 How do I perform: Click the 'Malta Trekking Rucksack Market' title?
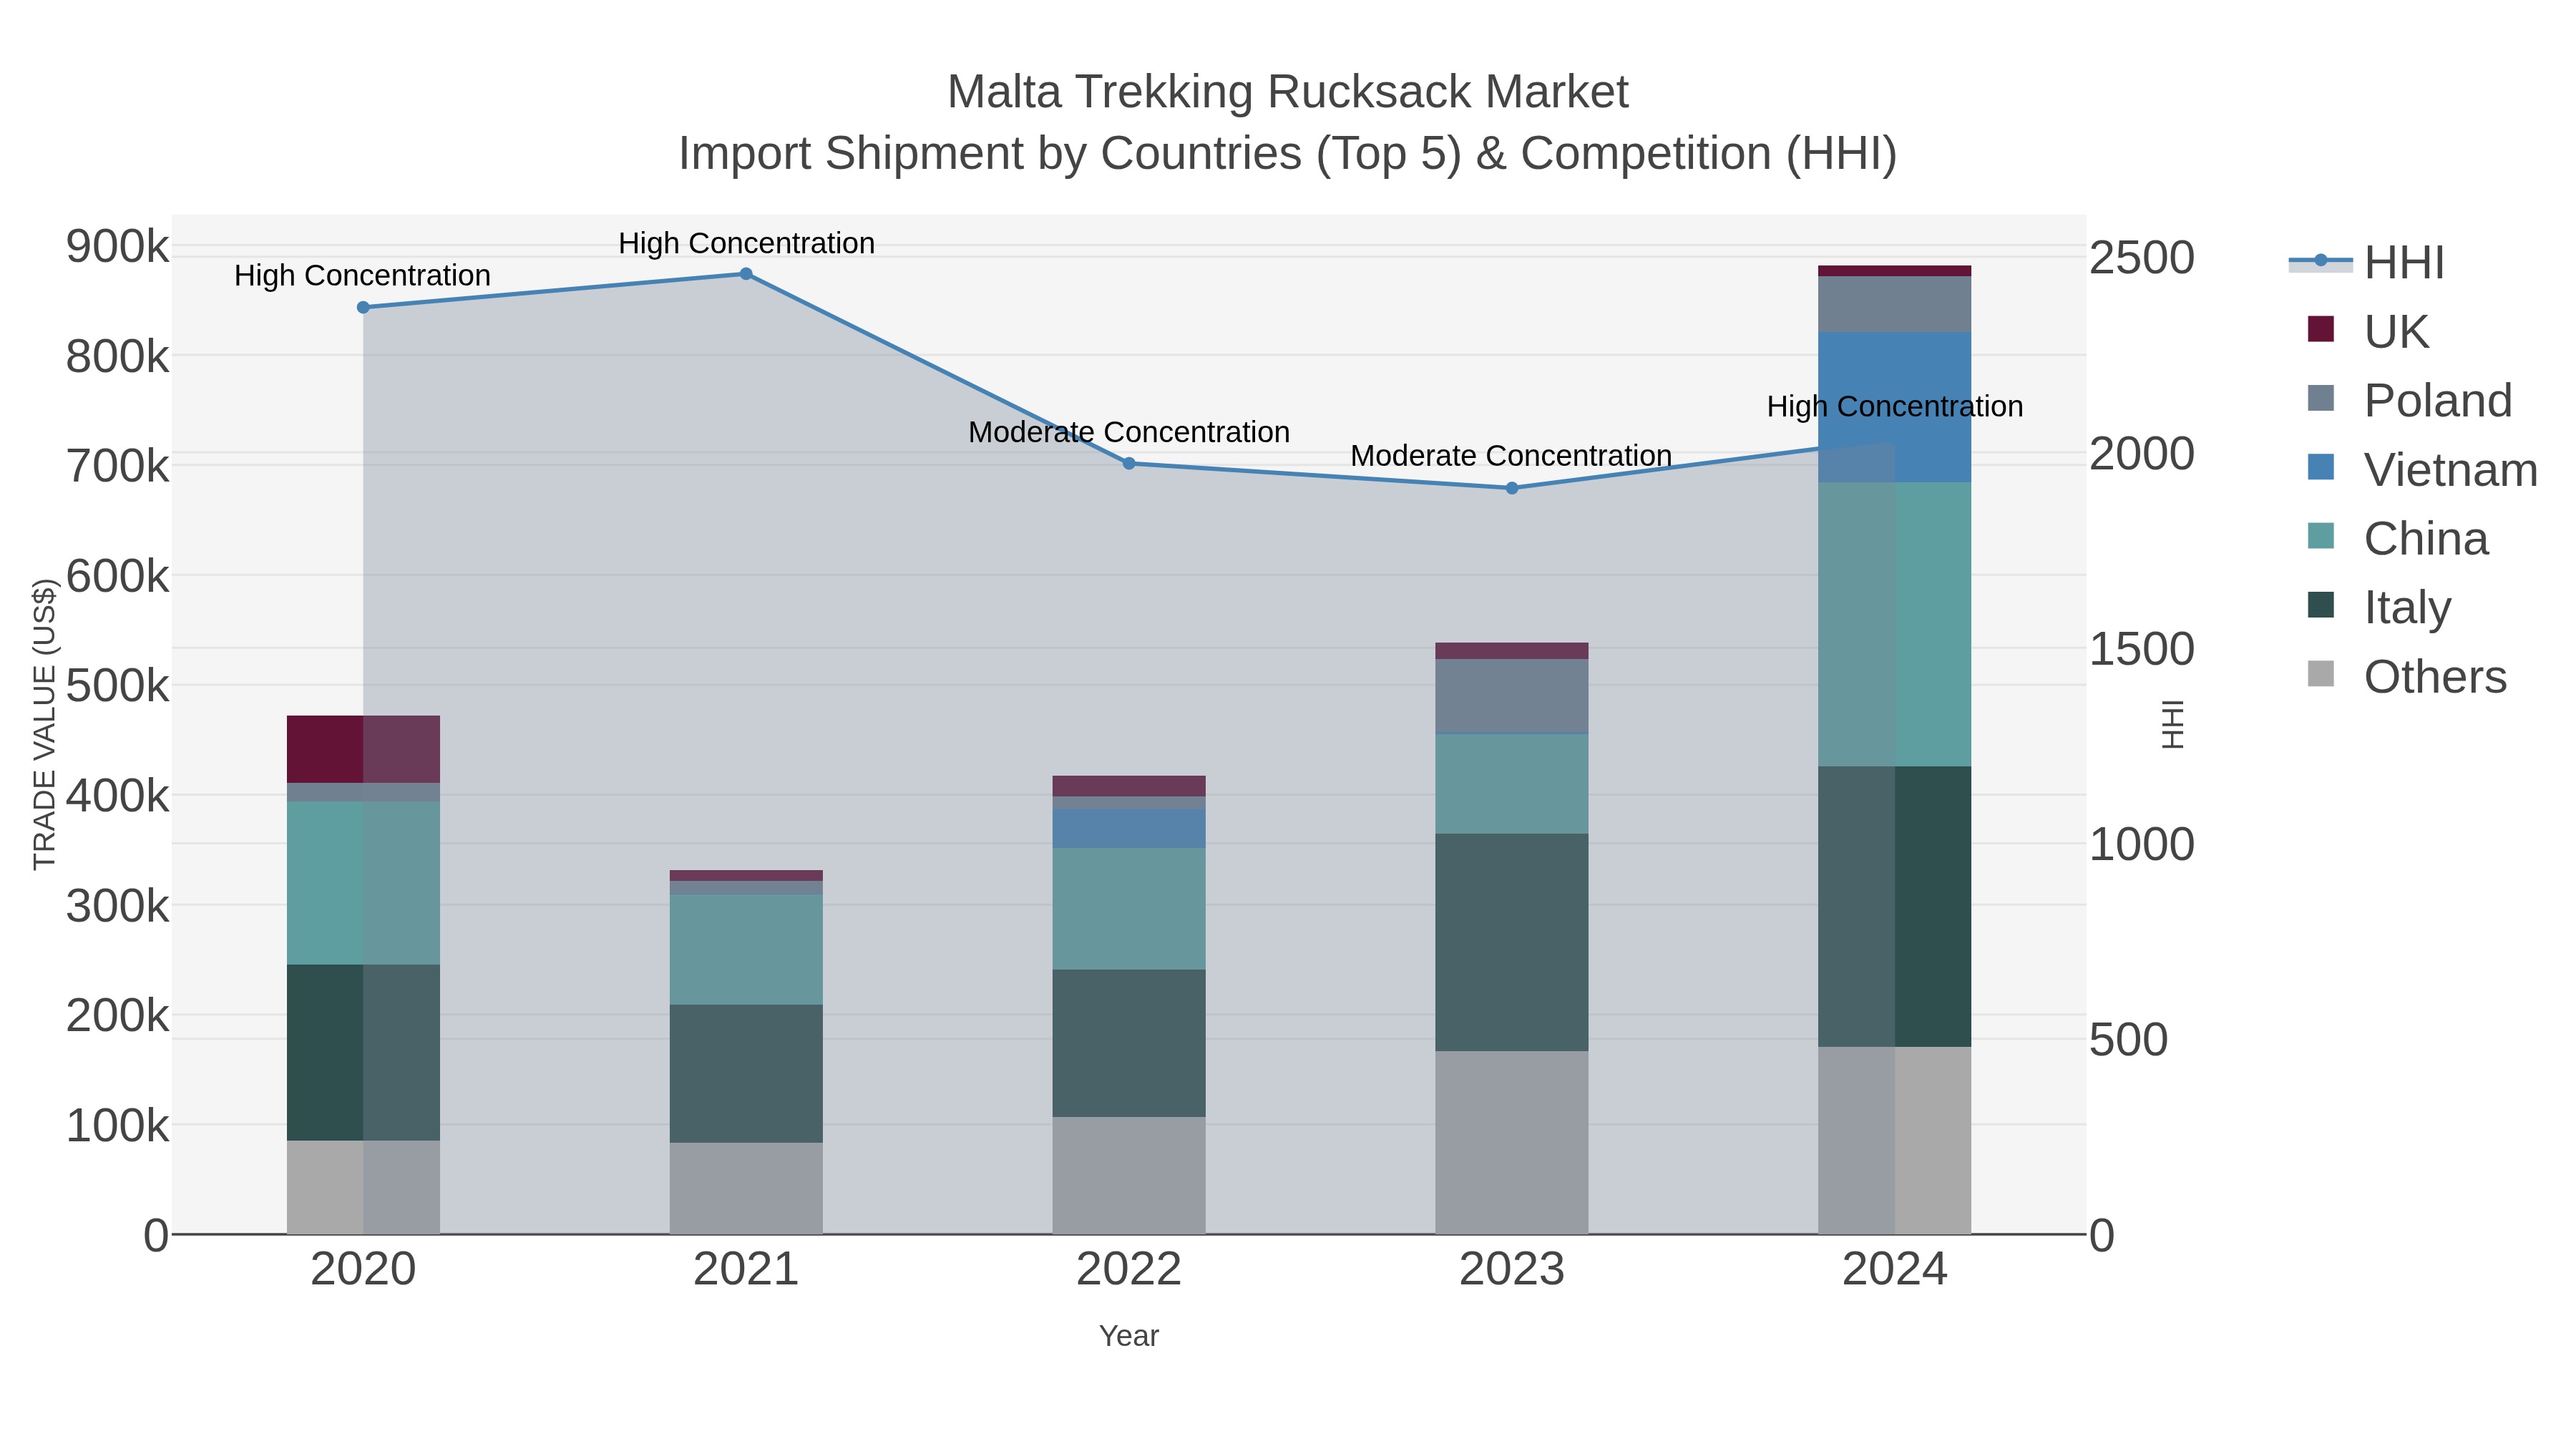click(x=1288, y=92)
